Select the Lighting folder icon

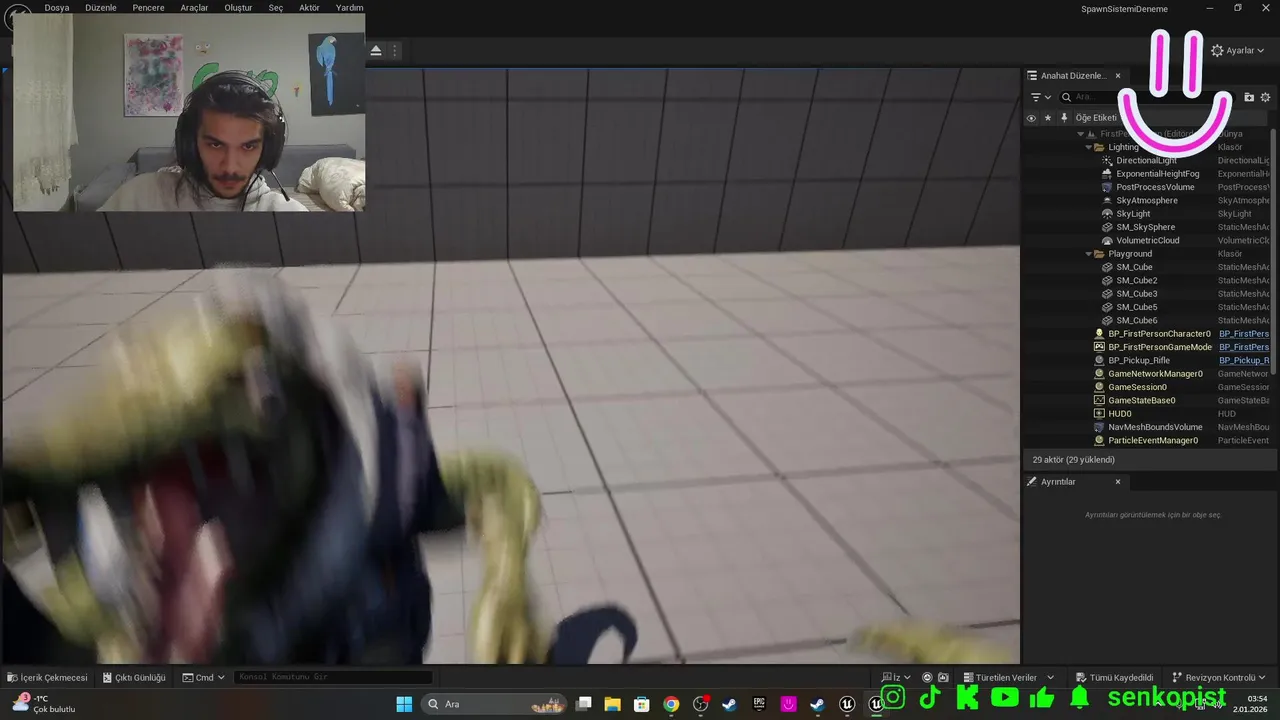[1099, 147]
